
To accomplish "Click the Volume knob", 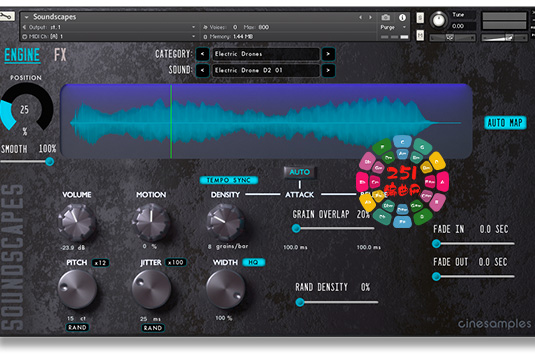I will [x=77, y=222].
